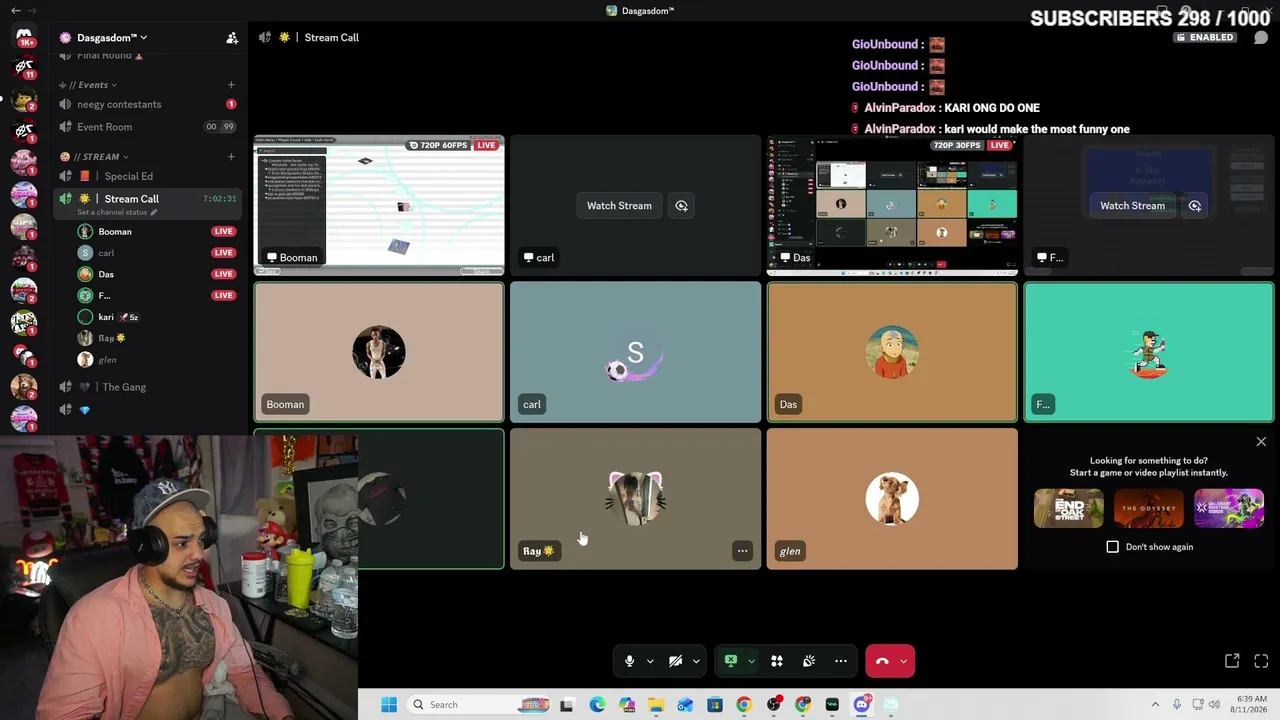Expand microphone input options arrow

(650, 661)
